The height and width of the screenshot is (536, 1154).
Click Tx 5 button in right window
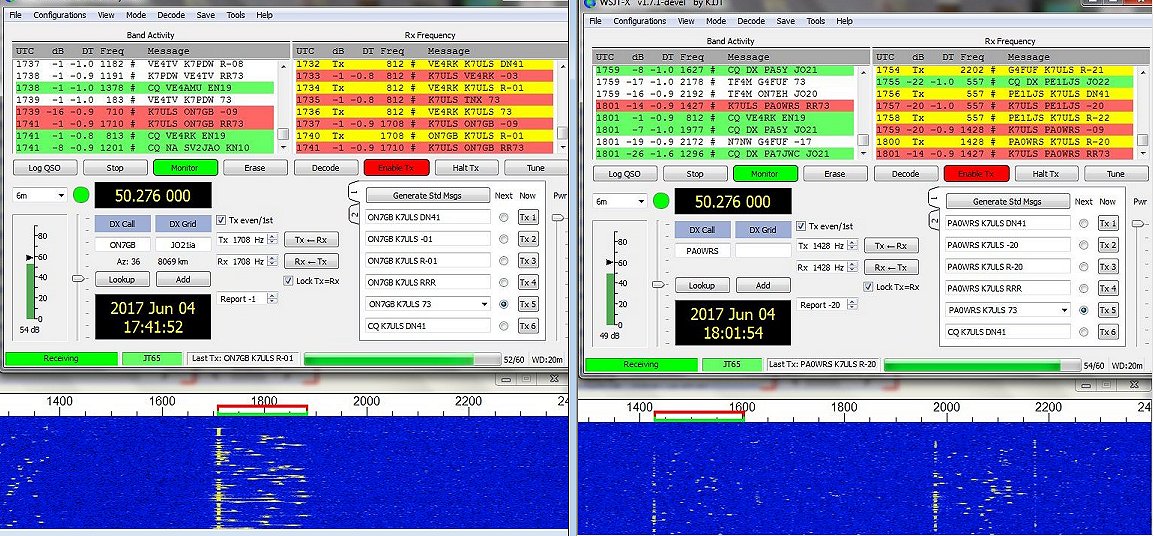[x=1108, y=310]
